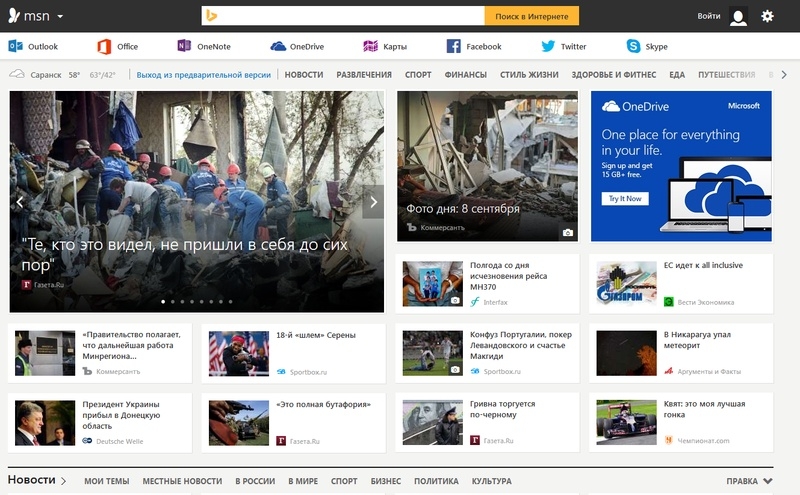
Task: Launch Skype from the services bar
Action: (x=634, y=46)
